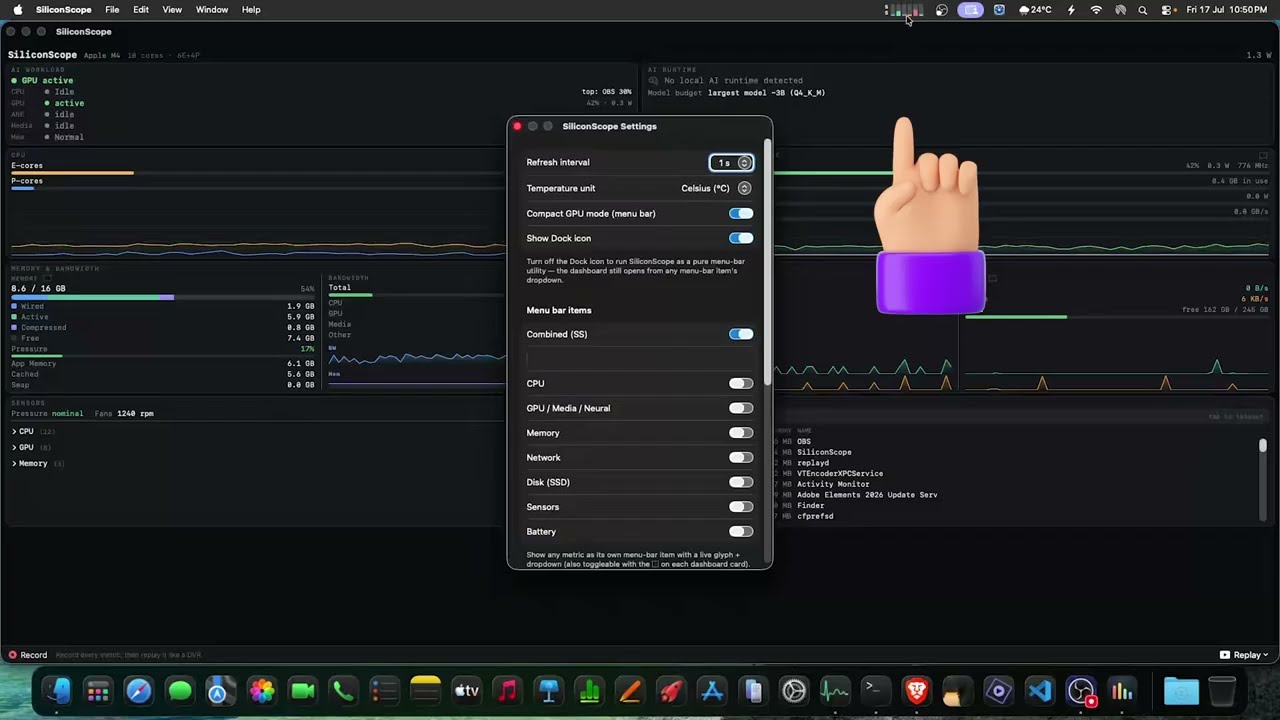
Task: Open the Replay dropdown
Action: point(1244,655)
